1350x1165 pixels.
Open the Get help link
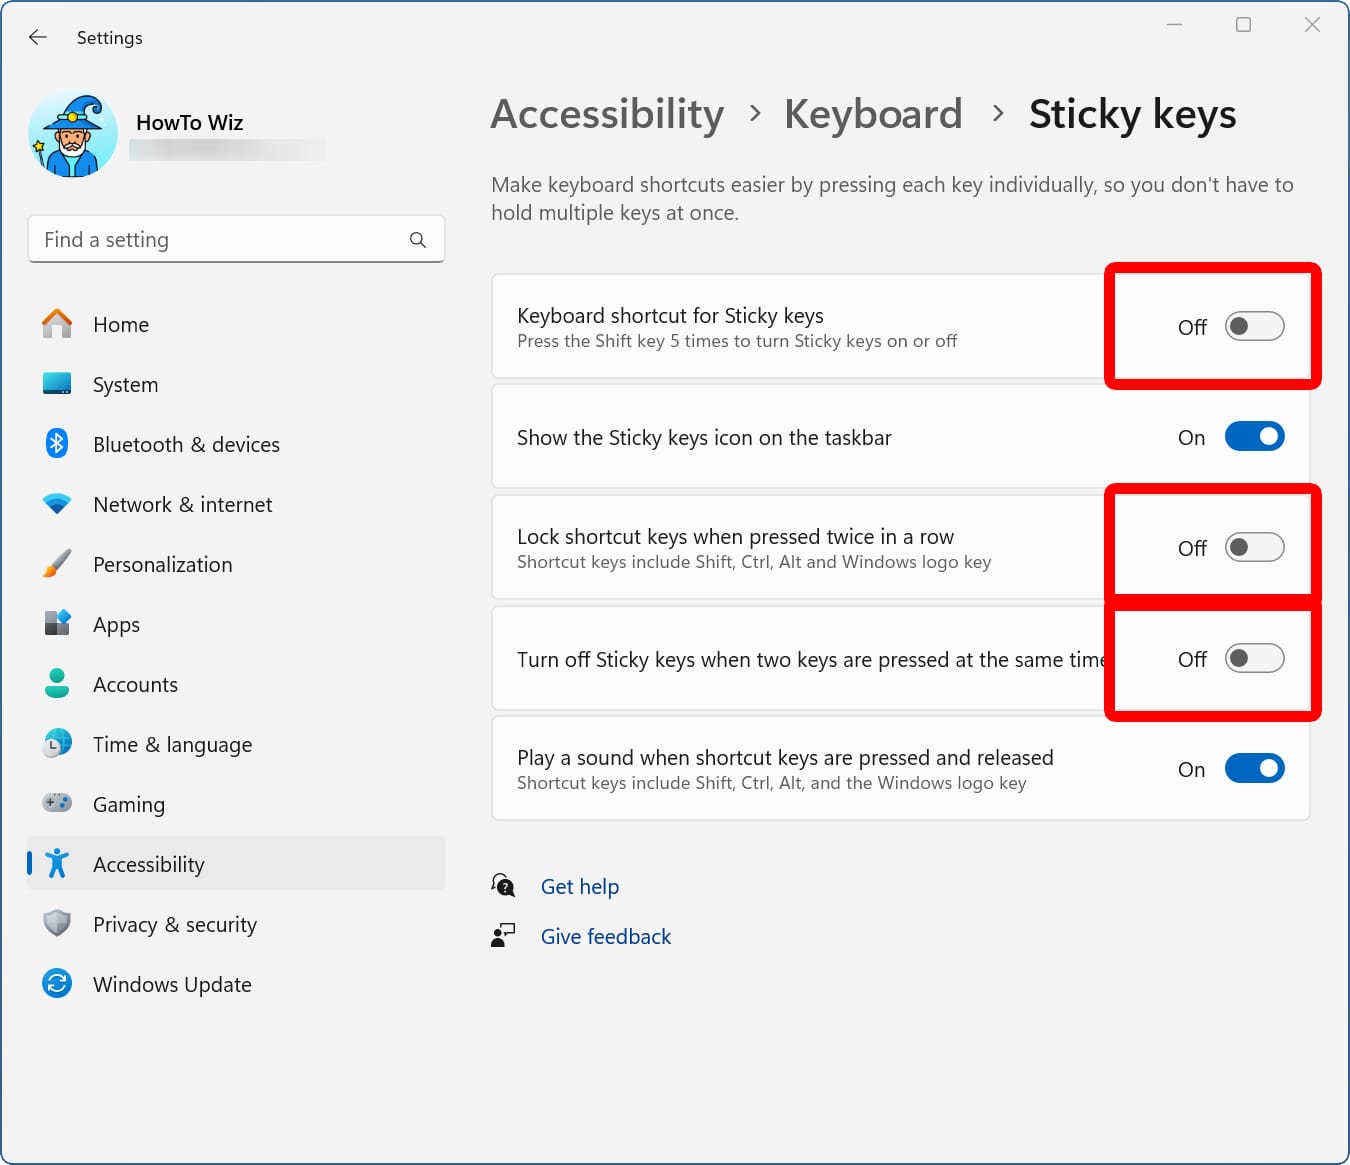(x=580, y=887)
